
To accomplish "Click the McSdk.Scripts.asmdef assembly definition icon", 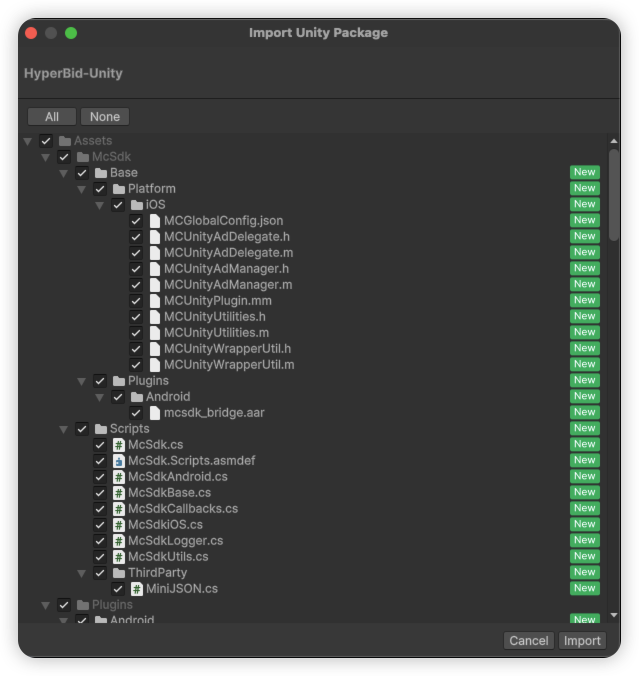I will tap(118, 461).
